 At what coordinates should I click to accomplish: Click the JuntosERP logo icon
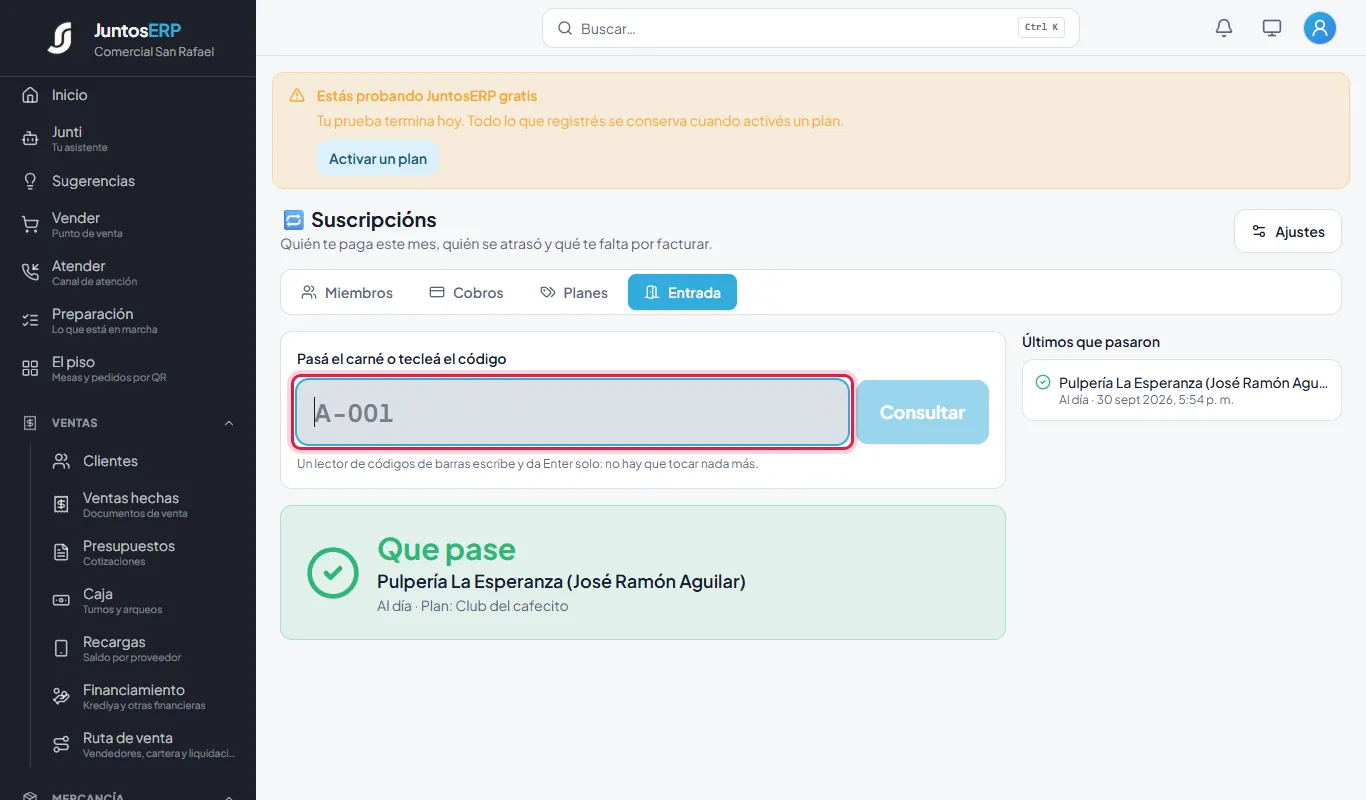coord(60,39)
